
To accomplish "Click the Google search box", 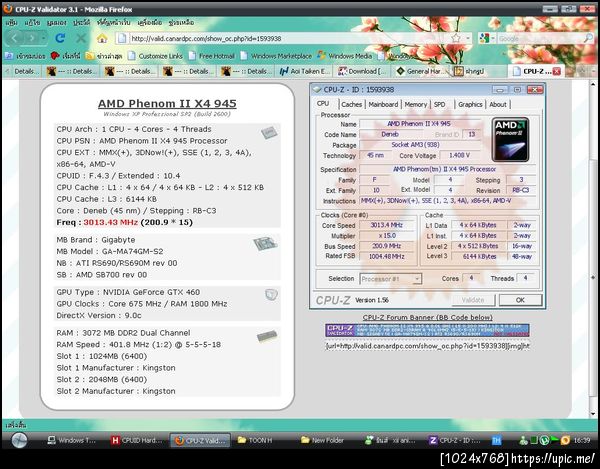I will pos(540,38).
